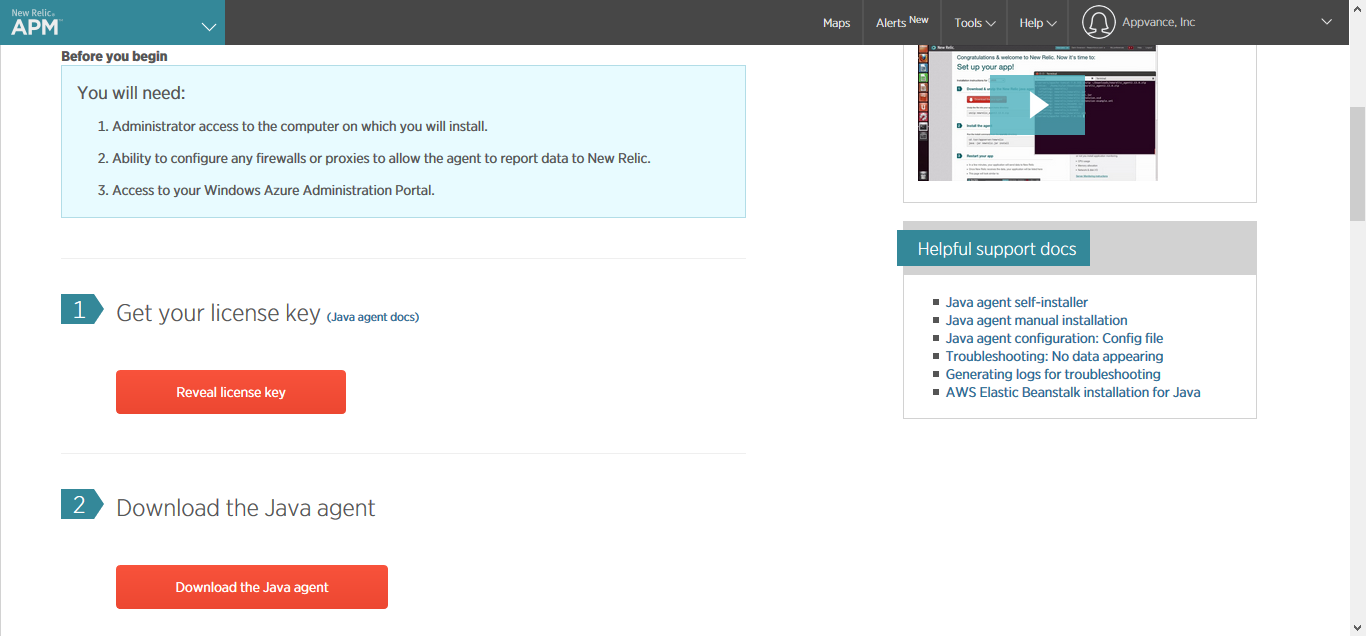Expand the Help dropdown menu
1366x636 pixels.
coord(1038,23)
